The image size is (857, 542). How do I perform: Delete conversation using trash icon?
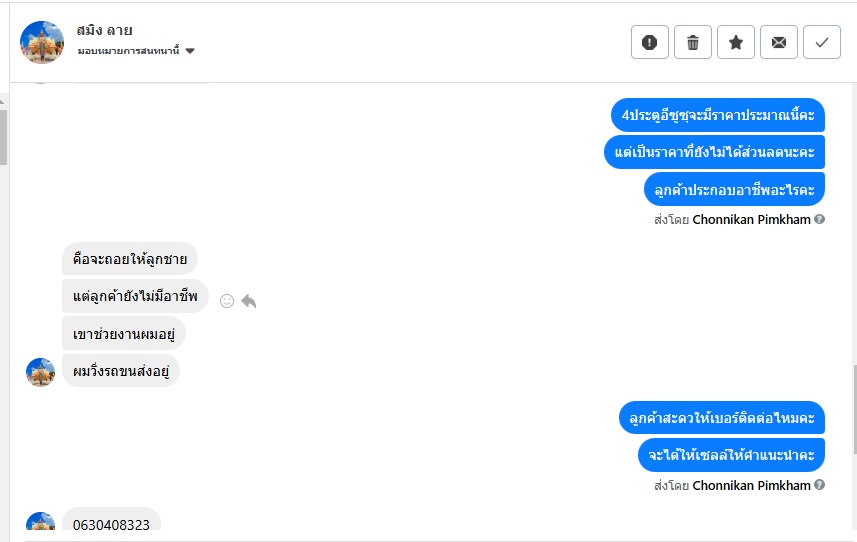pos(693,43)
